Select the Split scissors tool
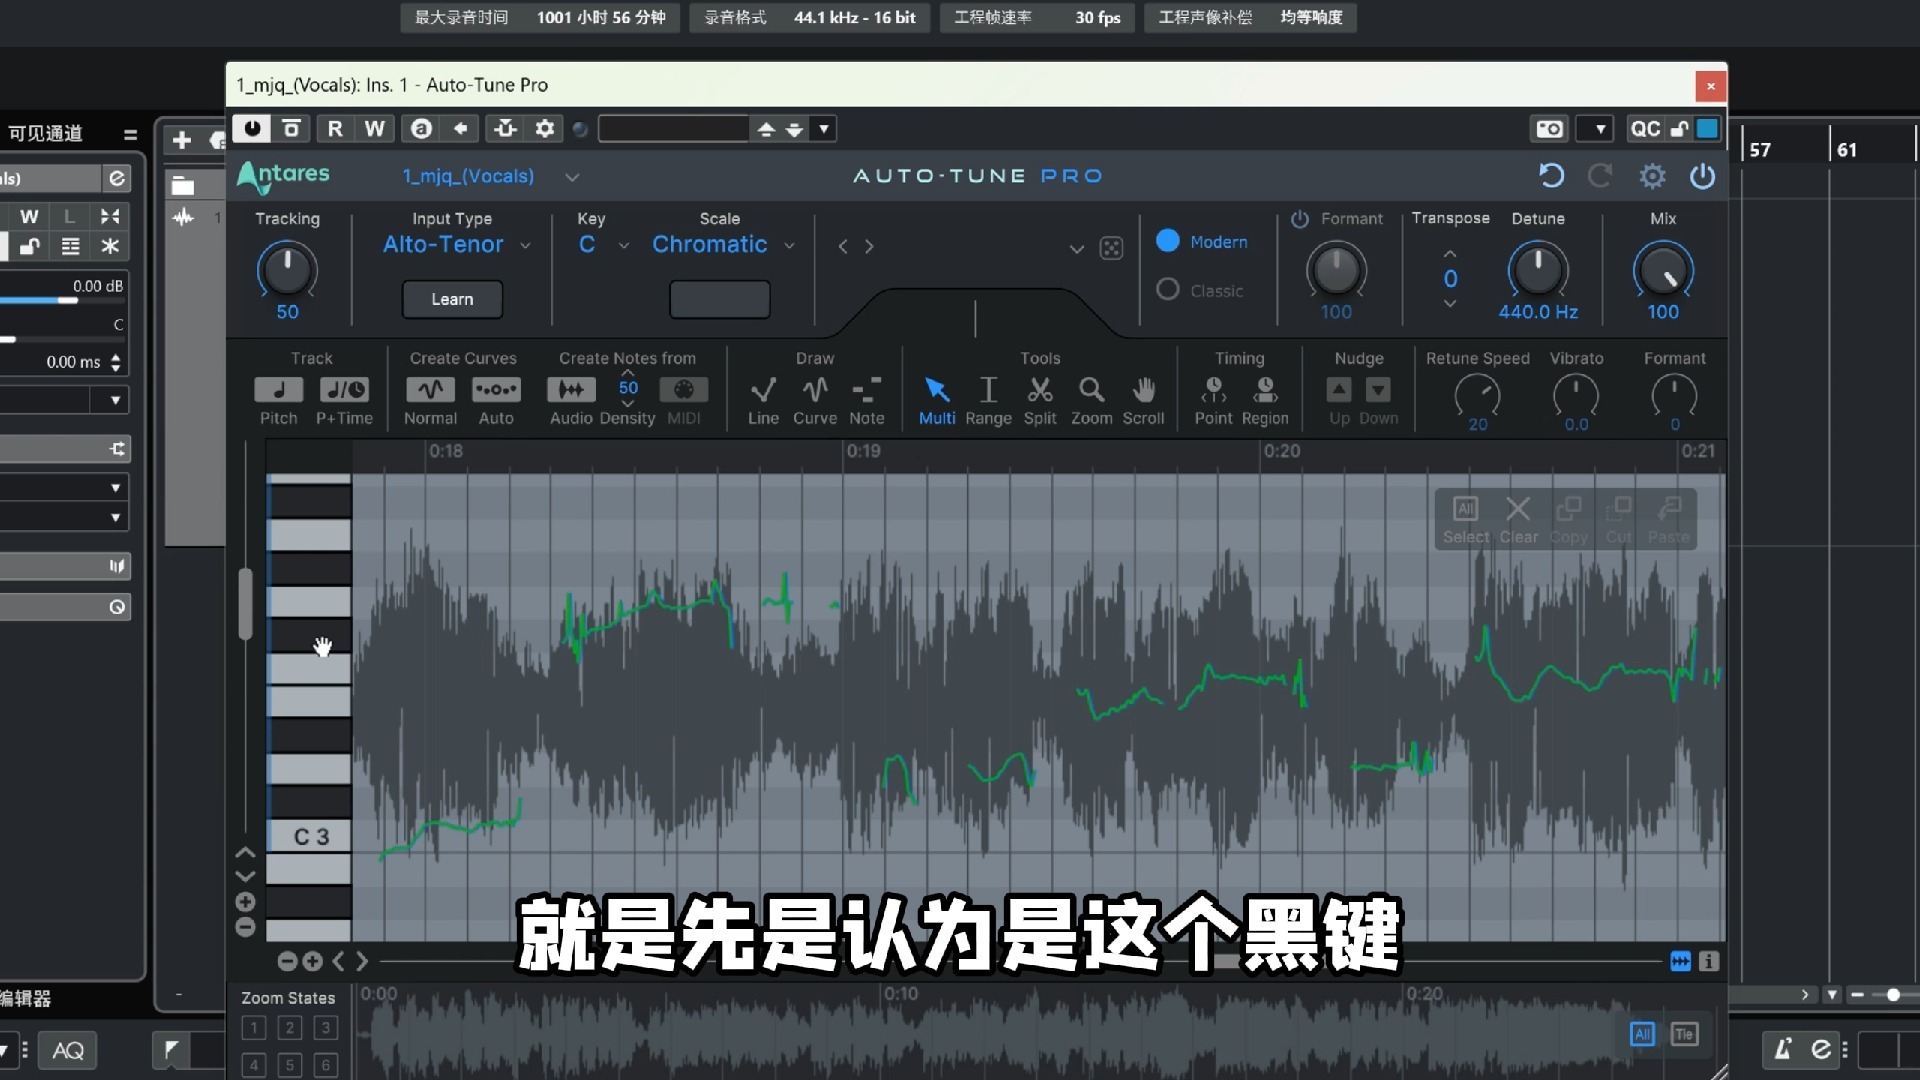The width and height of the screenshot is (1920, 1080). pos(1040,390)
